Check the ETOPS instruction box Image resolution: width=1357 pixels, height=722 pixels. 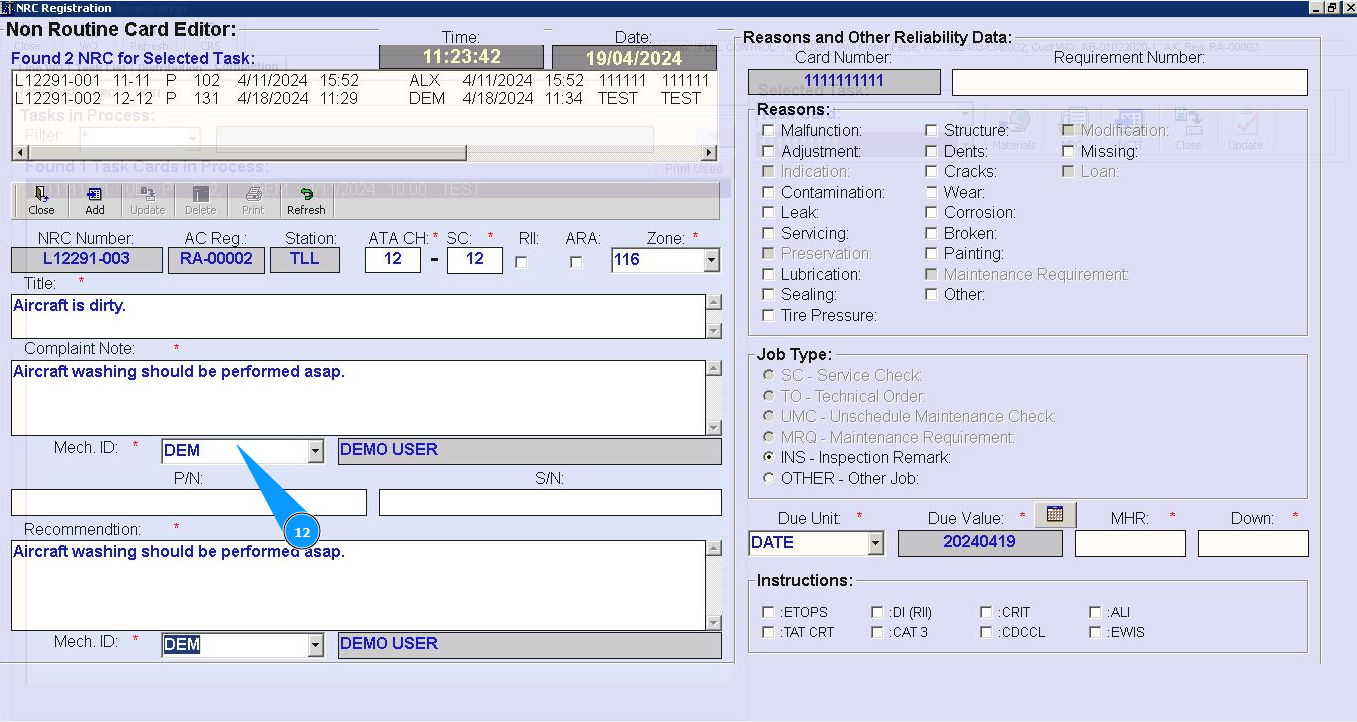coord(768,612)
